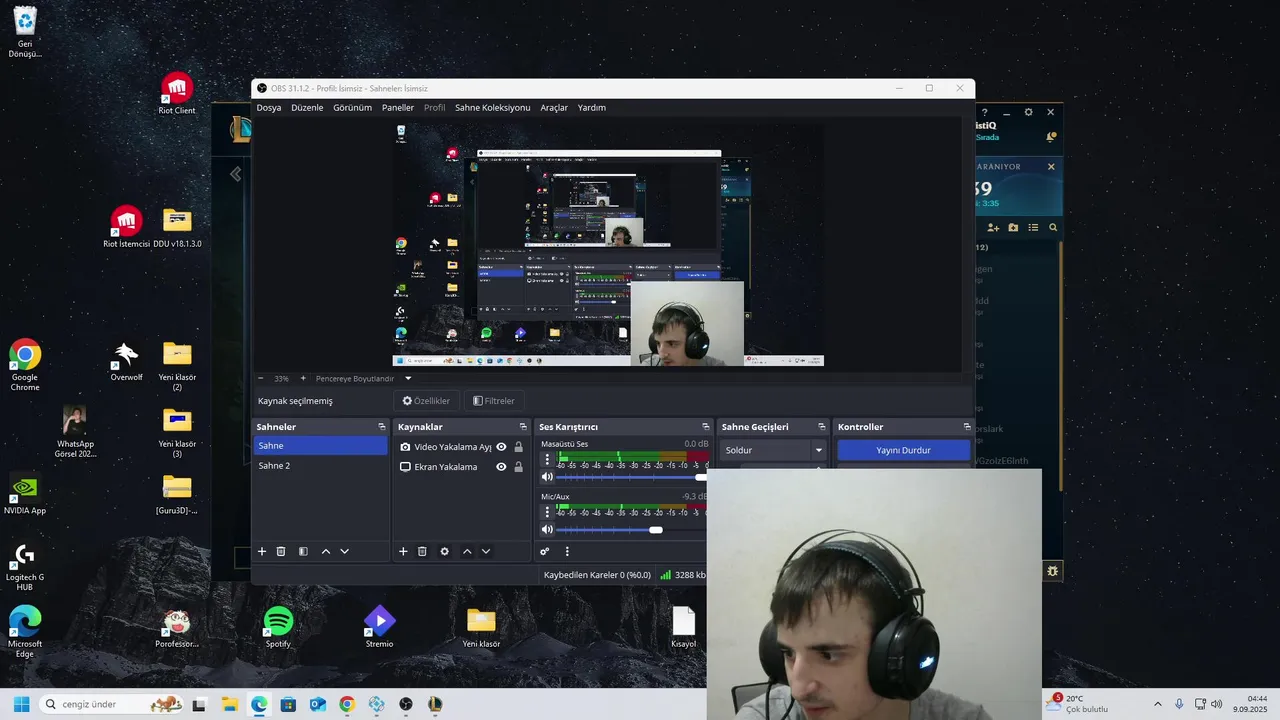Image resolution: width=1280 pixels, height=720 pixels.
Task: Click the Windows taskbar search box
Action: (111, 704)
